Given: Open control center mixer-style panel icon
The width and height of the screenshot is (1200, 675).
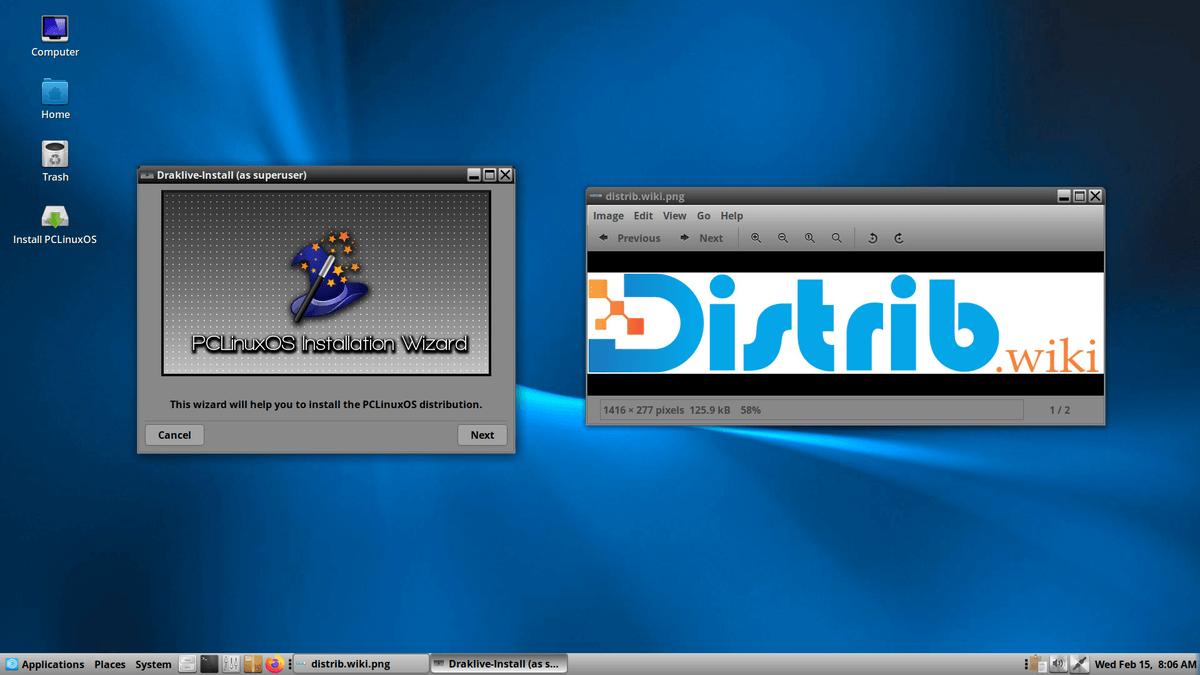Looking at the screenshot, I should 231,664.
